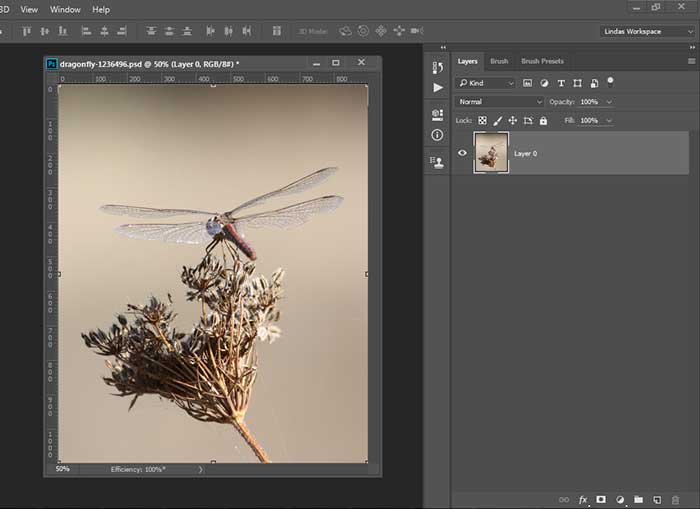
Task: Click Align left edges icon
Action: click(86, 31)
